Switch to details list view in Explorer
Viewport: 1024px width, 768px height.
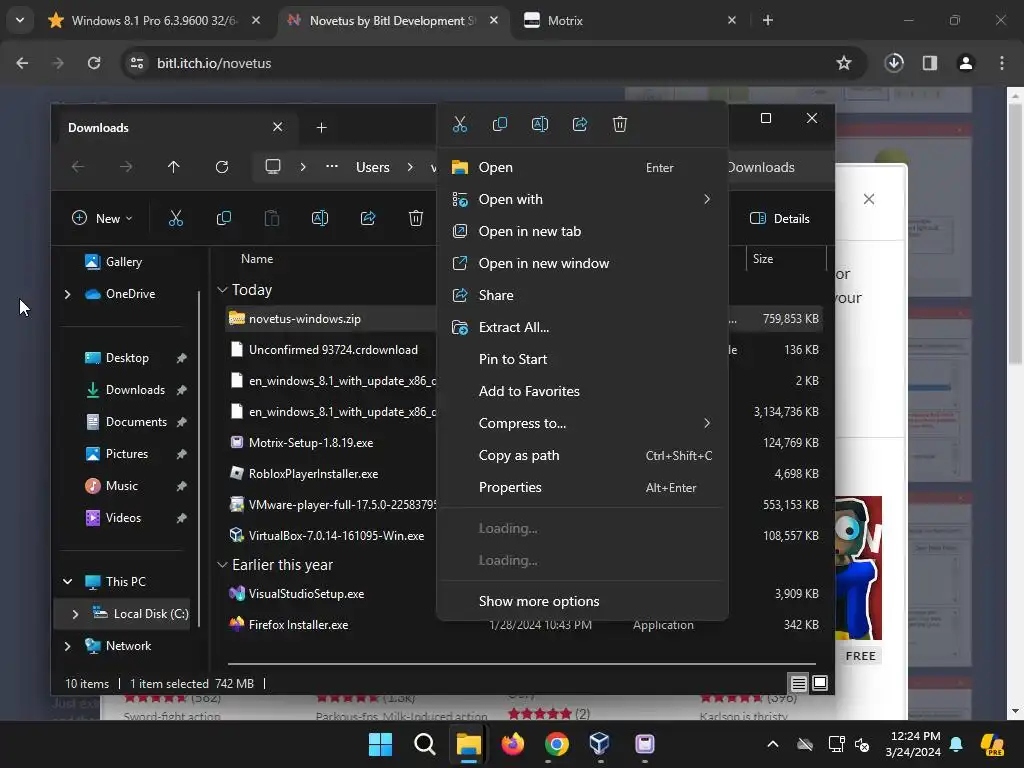point(798,683)
